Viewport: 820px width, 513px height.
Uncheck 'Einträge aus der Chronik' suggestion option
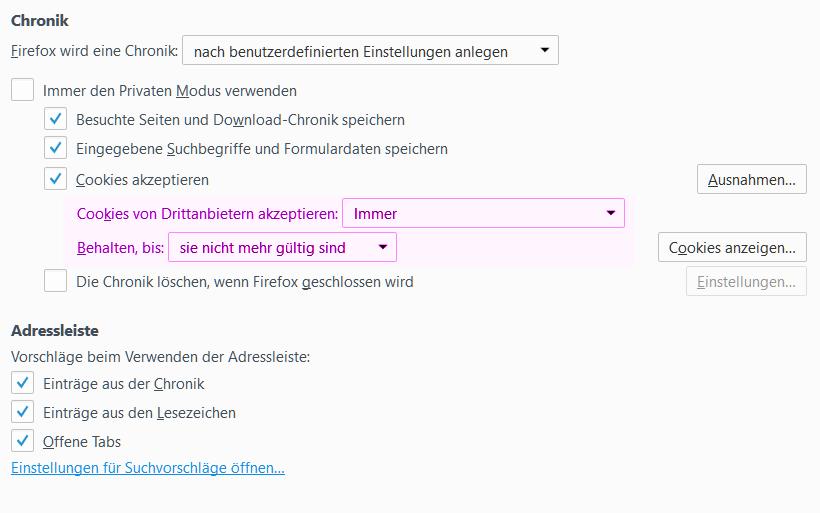click(23, 383)
